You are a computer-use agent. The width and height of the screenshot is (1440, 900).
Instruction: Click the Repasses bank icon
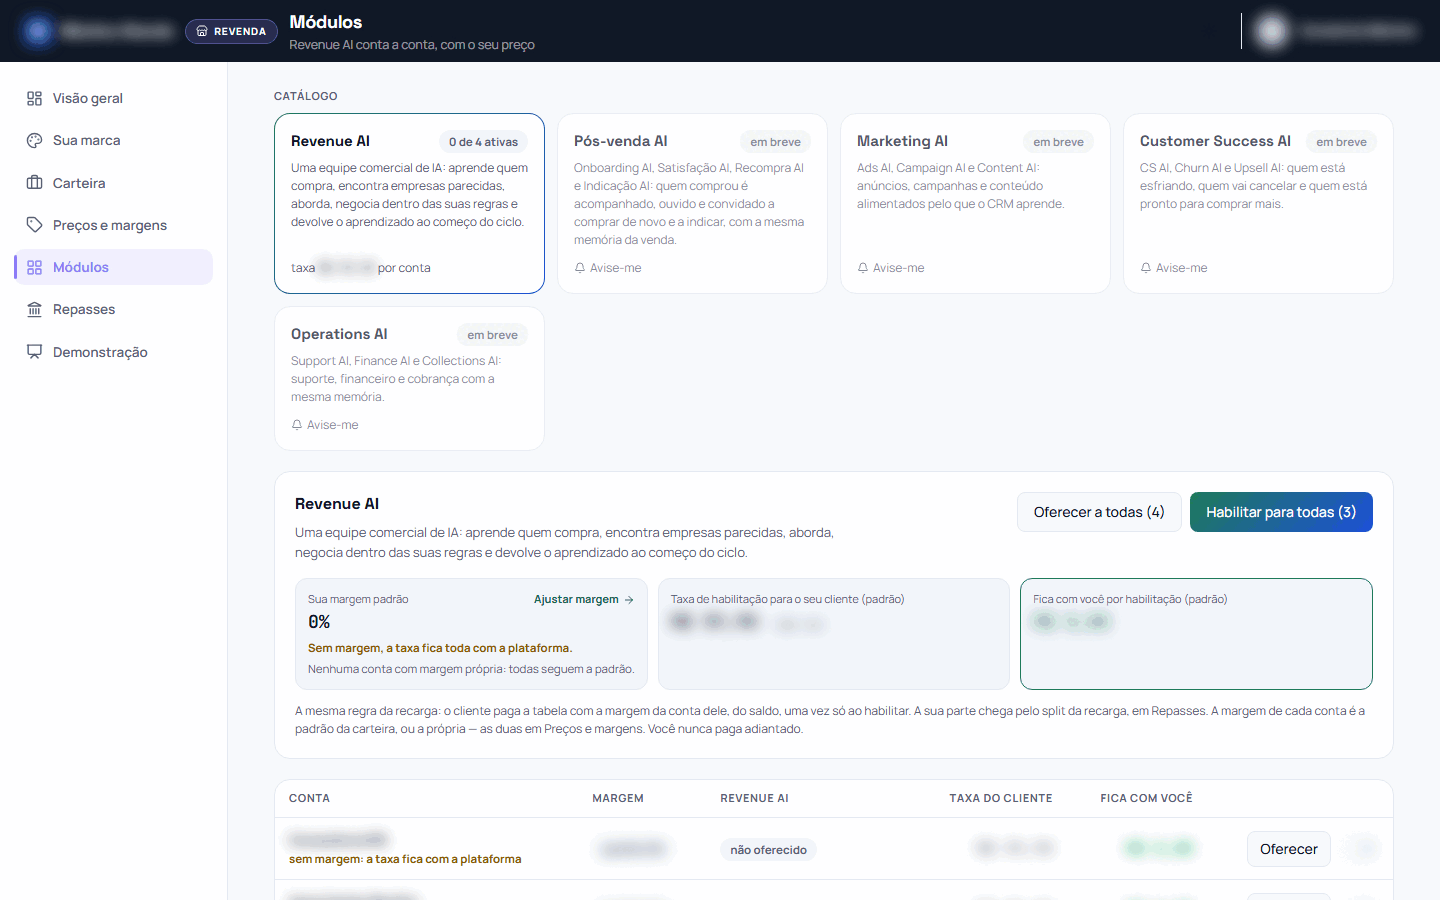(x=34, y=310)
